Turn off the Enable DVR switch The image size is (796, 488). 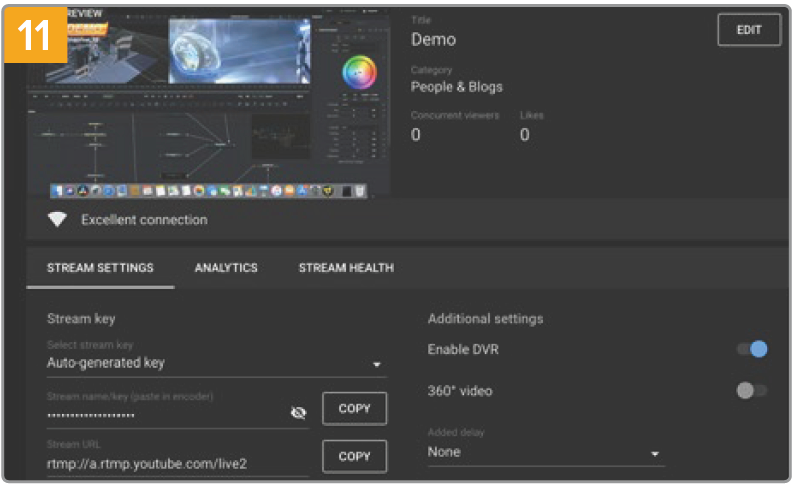[752, 349]
